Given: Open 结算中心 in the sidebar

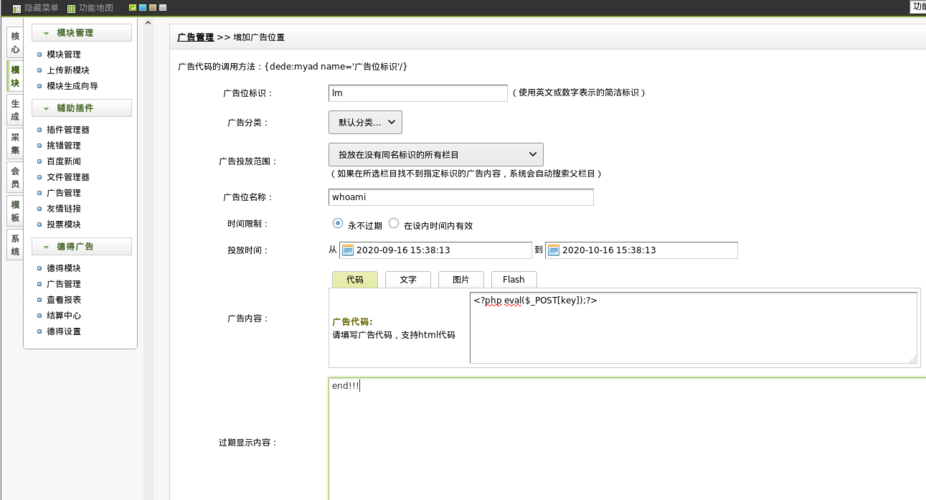Looking at the screenshot, I should pos(64,316).
